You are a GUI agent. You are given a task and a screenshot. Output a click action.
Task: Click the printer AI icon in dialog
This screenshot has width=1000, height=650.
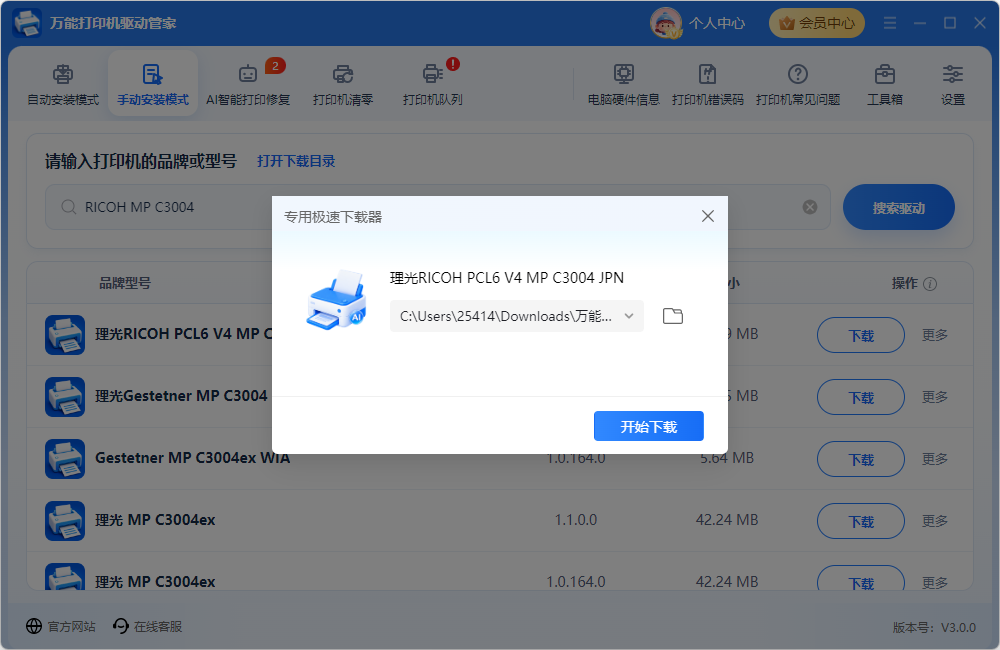337,299
